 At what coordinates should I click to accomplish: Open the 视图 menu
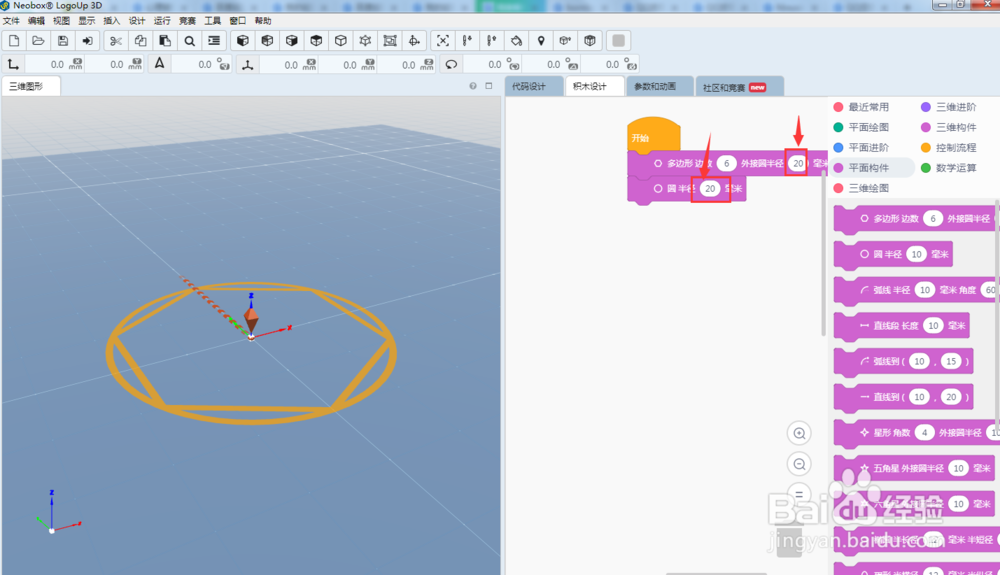tap(61, 21)
